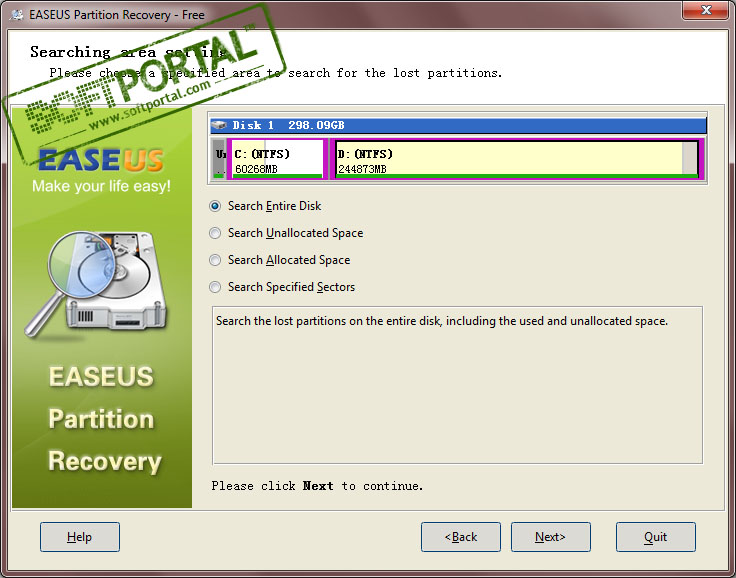Click the Help button
The image size is (736, 578).
[80, 537]
